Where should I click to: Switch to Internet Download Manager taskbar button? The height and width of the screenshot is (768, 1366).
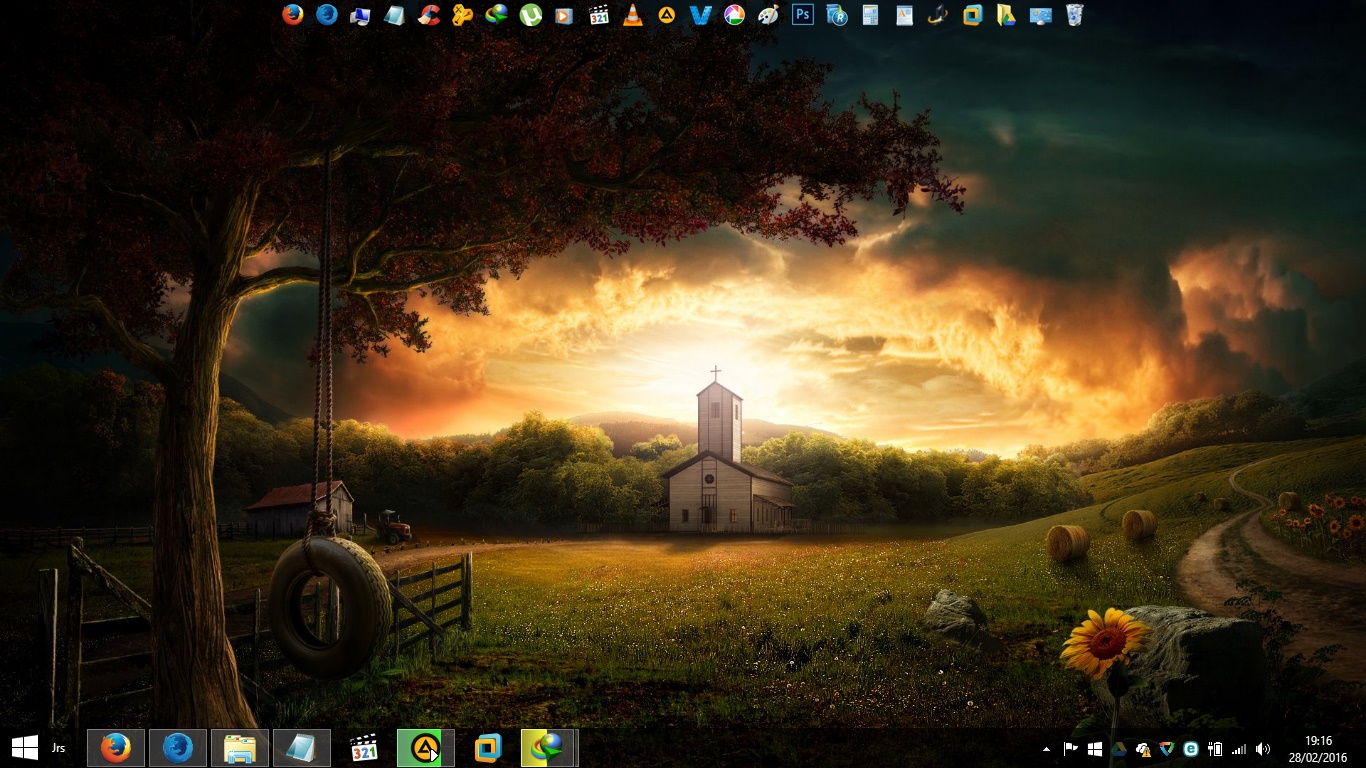pyautogui.click(x=548, y=748)
